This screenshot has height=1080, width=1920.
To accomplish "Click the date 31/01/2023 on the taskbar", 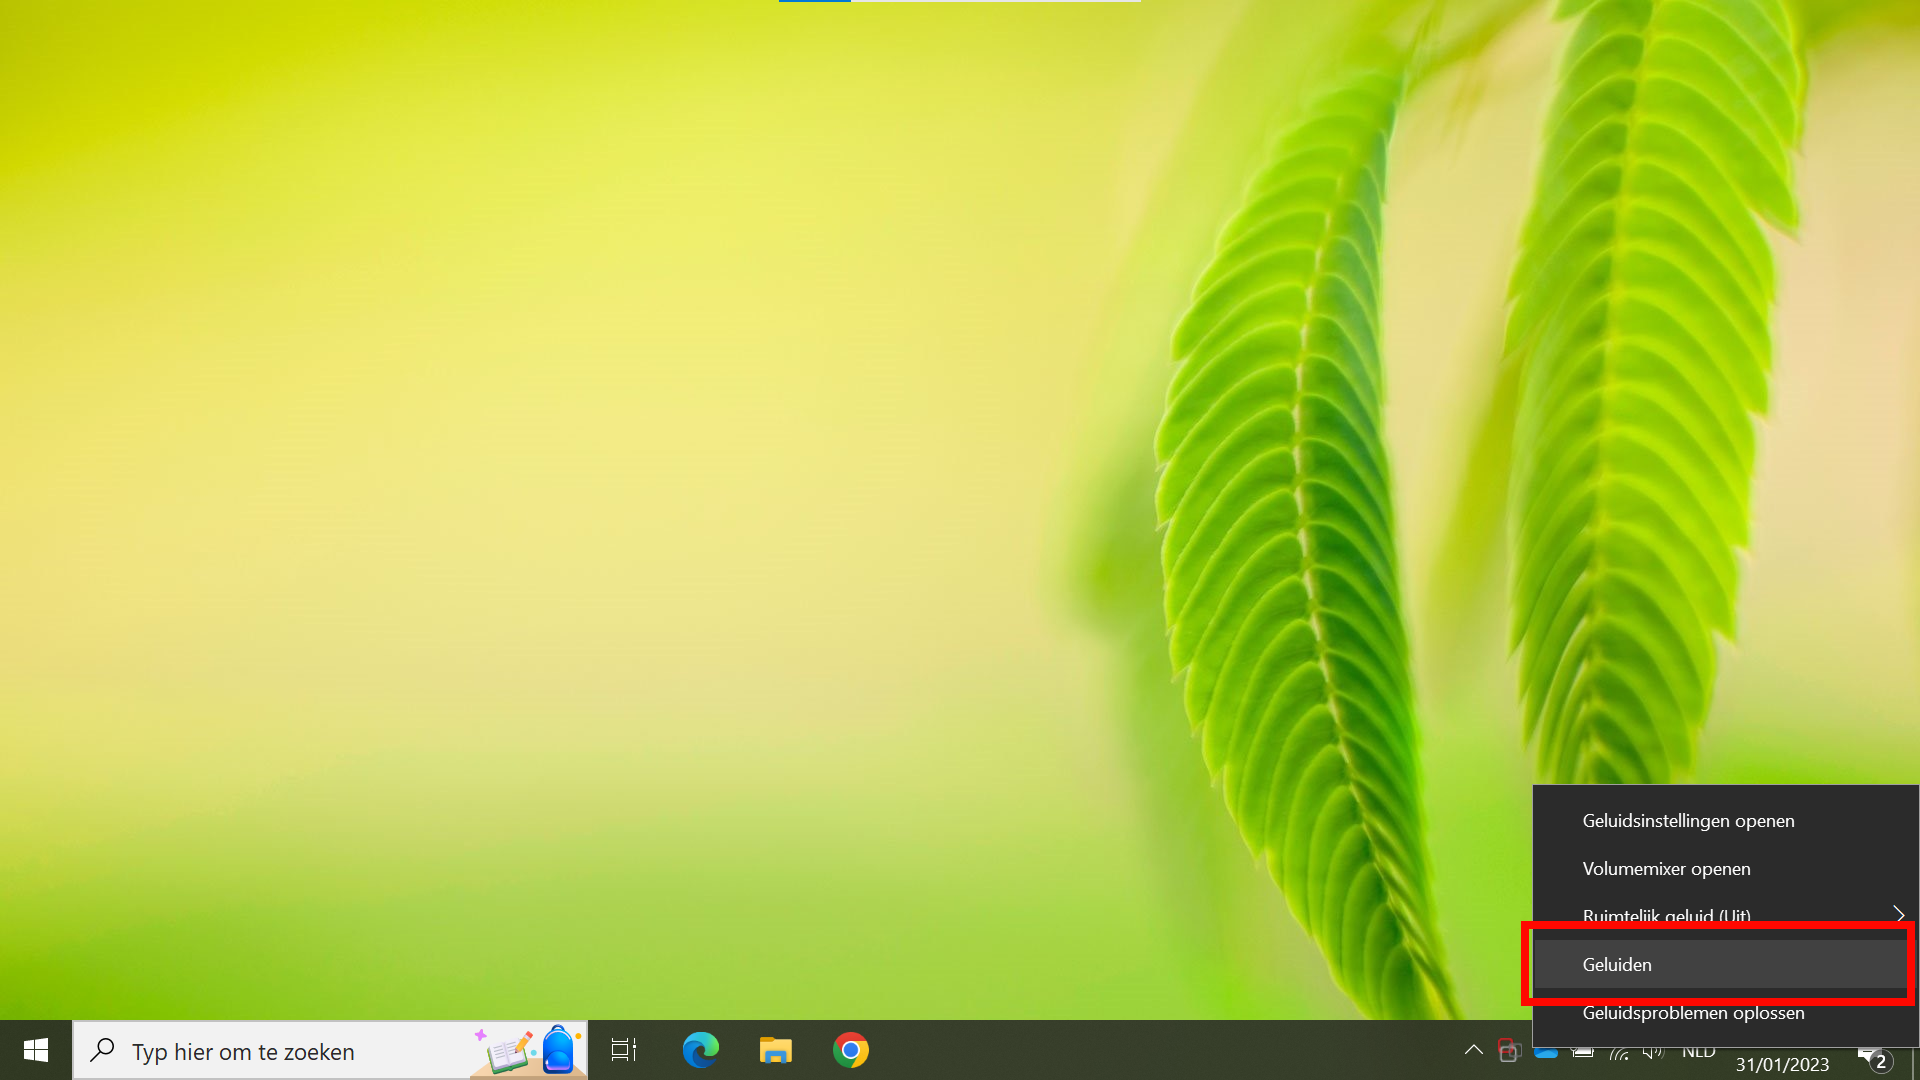I will tap(1782, 1064).
